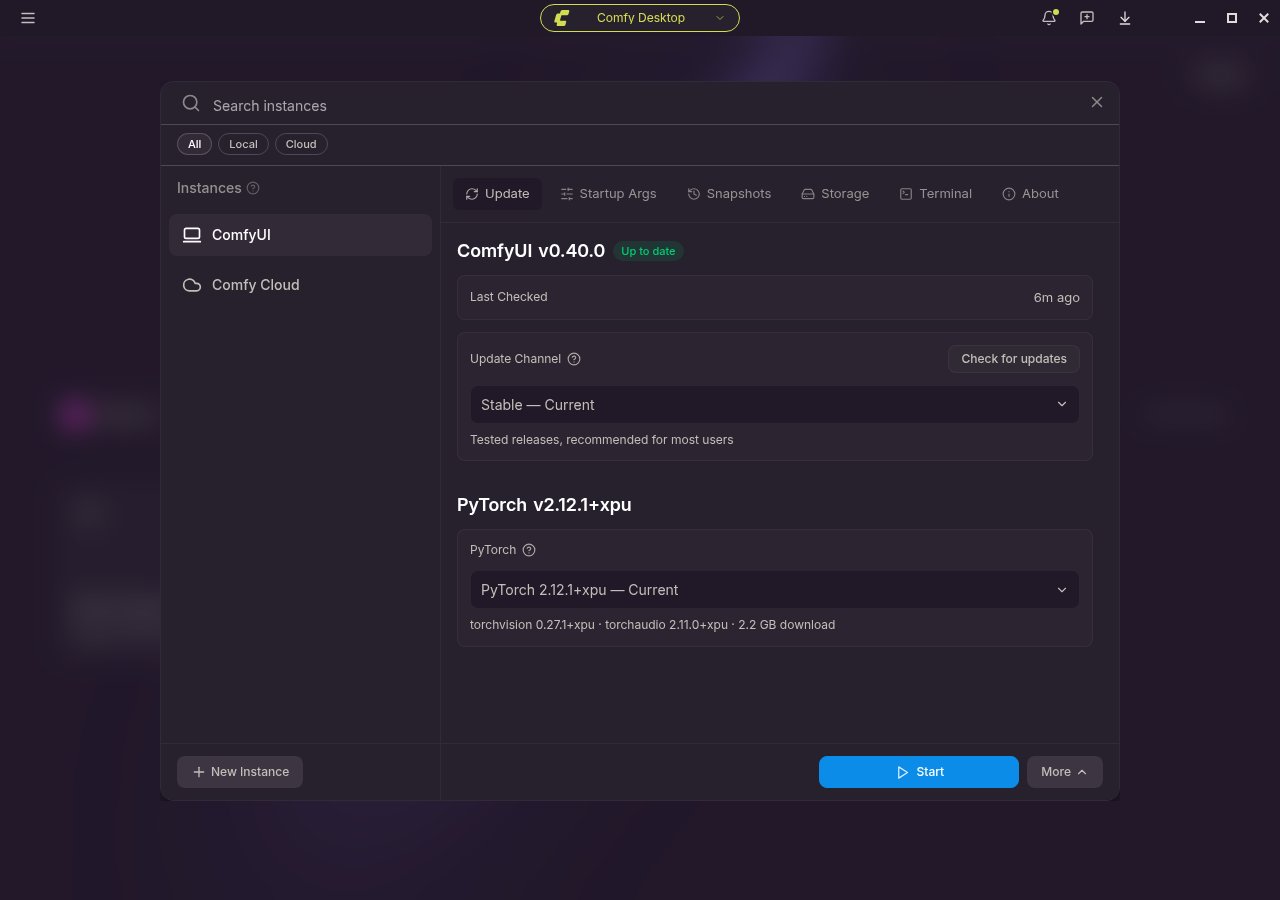Open the Terminal tab
This screenshot has height=900, width=1280.
tap(935, 194)
